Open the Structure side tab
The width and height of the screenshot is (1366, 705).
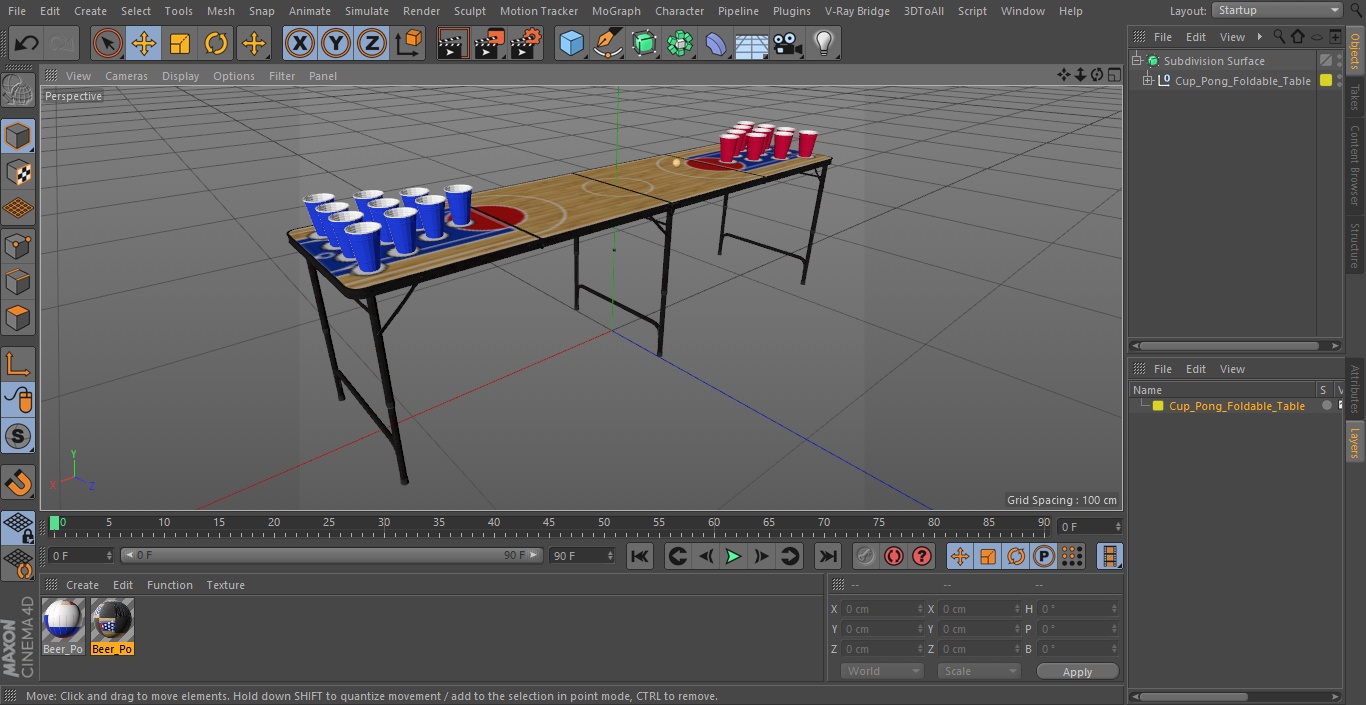pyautogui.click(x=1355, y=246)
